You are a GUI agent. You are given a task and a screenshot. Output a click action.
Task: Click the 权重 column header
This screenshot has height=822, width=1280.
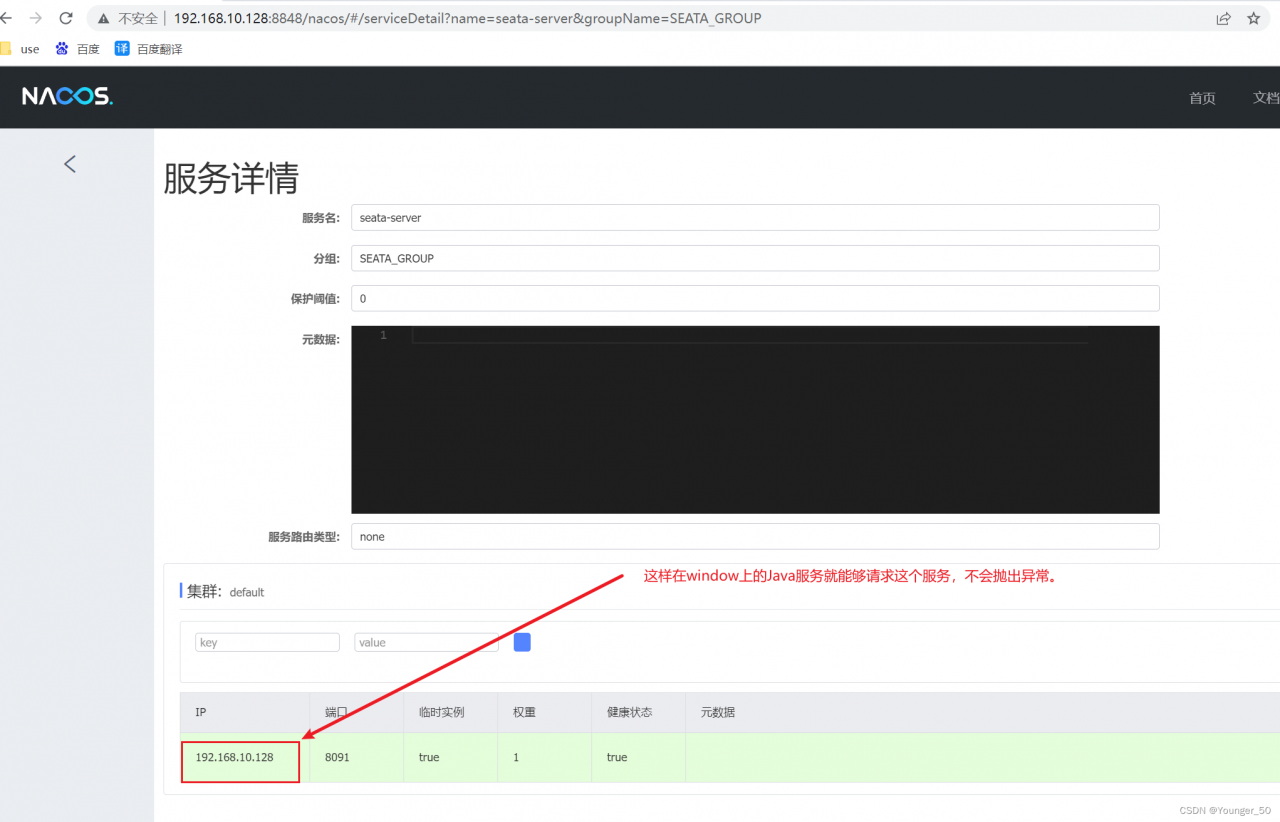coord(545,712)
